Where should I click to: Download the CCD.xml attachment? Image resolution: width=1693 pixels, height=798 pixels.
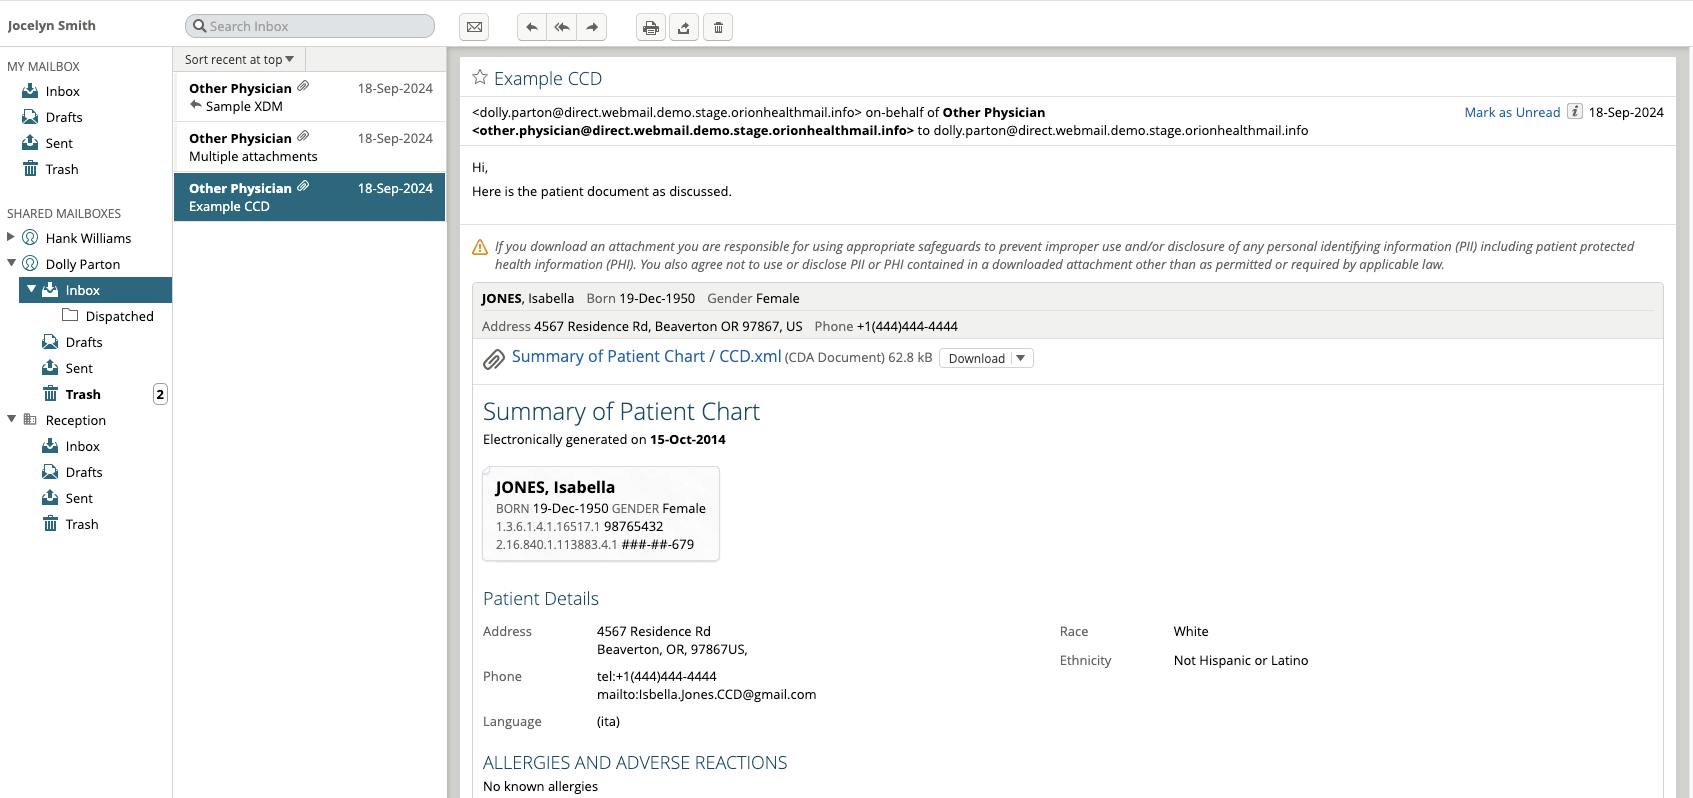tap(976, 359)
